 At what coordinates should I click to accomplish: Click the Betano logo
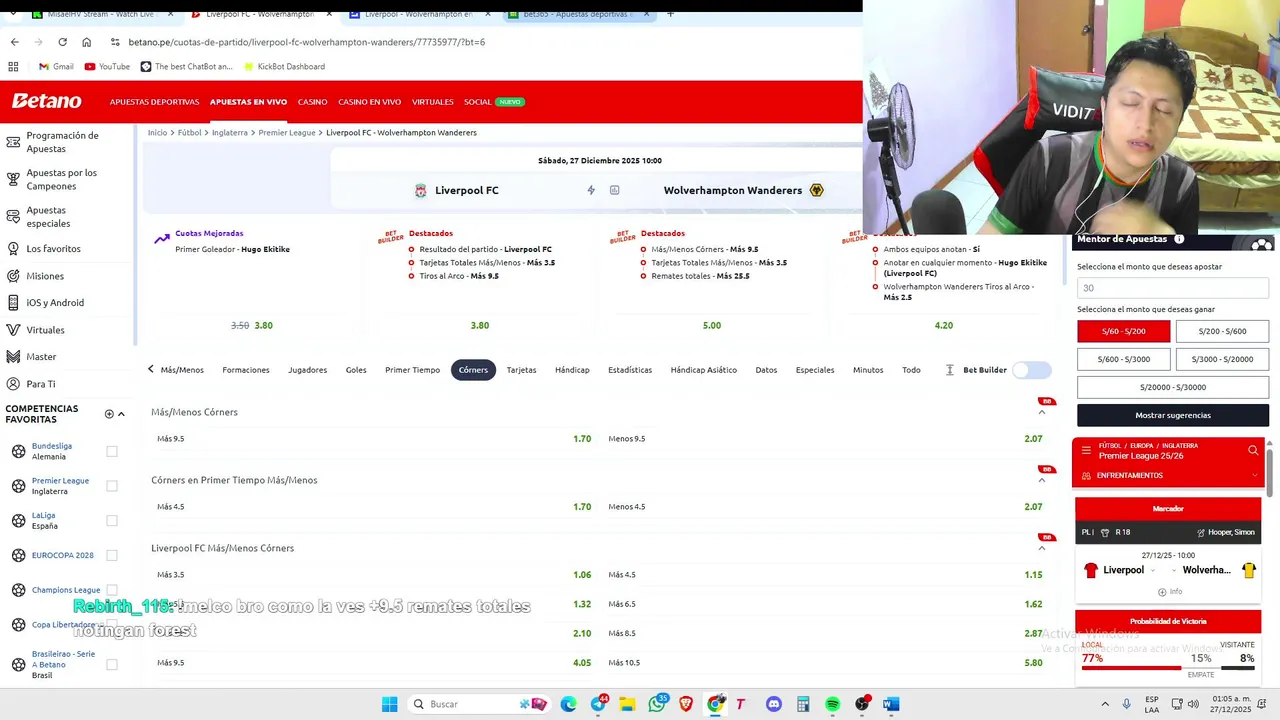pyautogui.click(x=47, y=101)
